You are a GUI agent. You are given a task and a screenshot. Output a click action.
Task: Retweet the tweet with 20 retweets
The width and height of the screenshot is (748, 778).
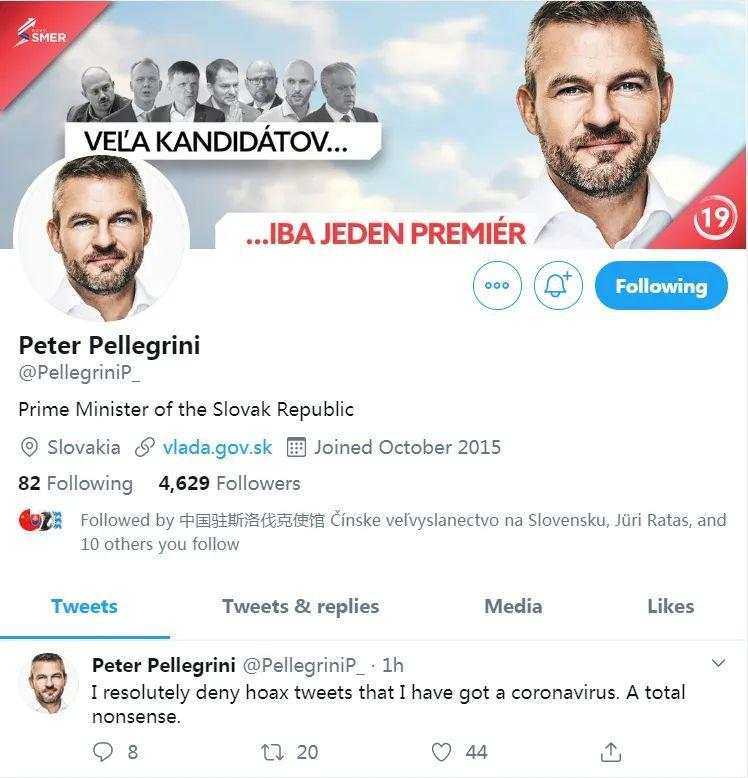[x=272, y=752]
